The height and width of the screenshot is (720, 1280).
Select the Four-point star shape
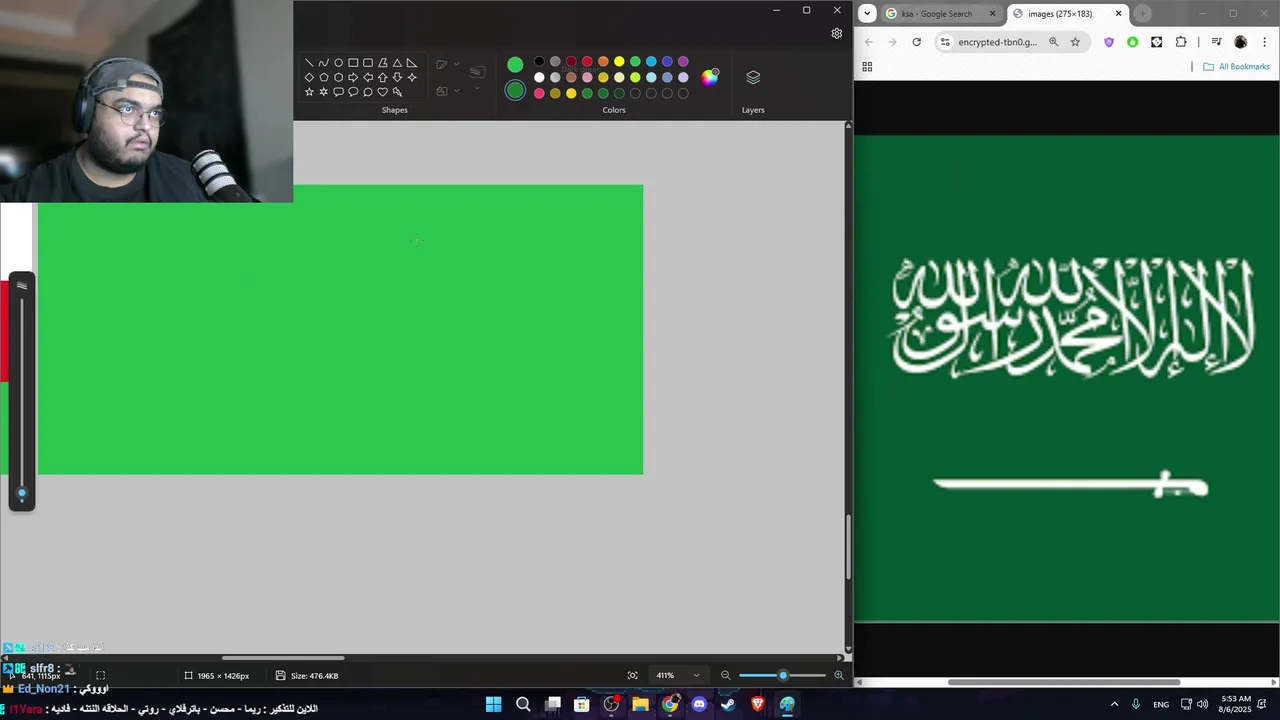(412, 77)
